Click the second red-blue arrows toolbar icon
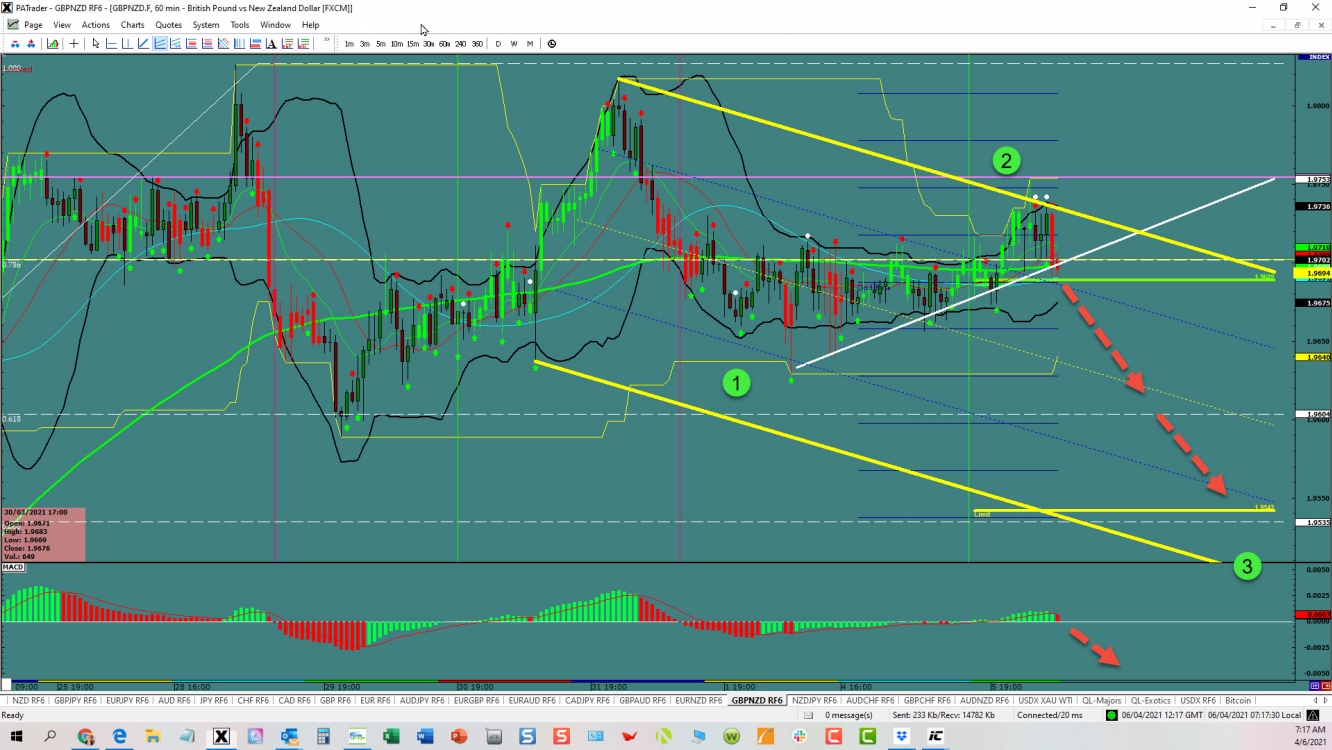 click(31, 43)
